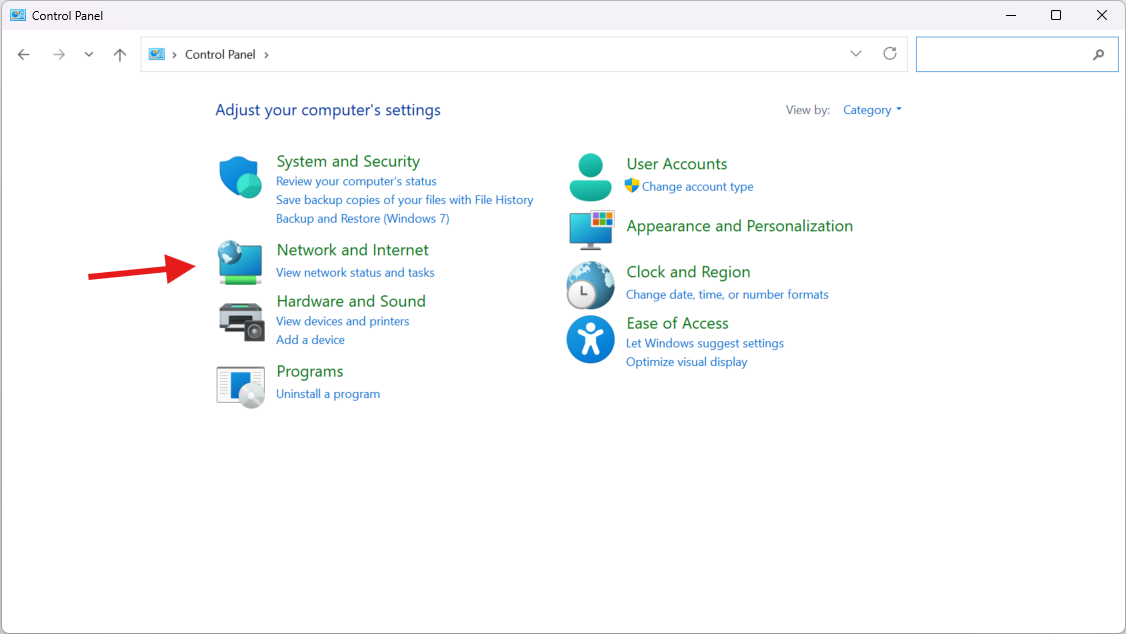The image size is (1126, 634).
Task: Go back with the Back arrow
Action: [x=24, y=55]
